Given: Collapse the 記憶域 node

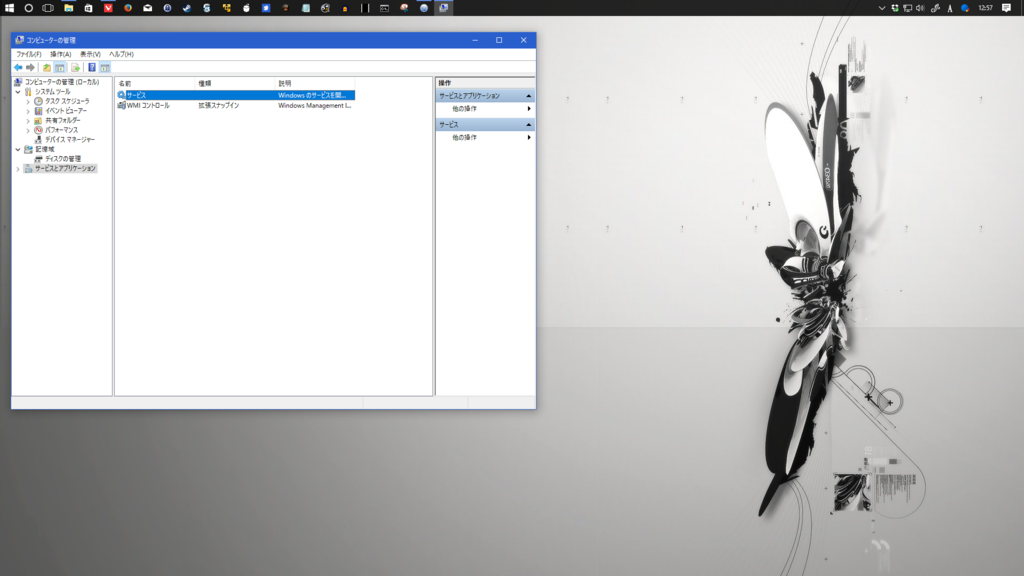Looking at the screenshot, I should [18, 149].
